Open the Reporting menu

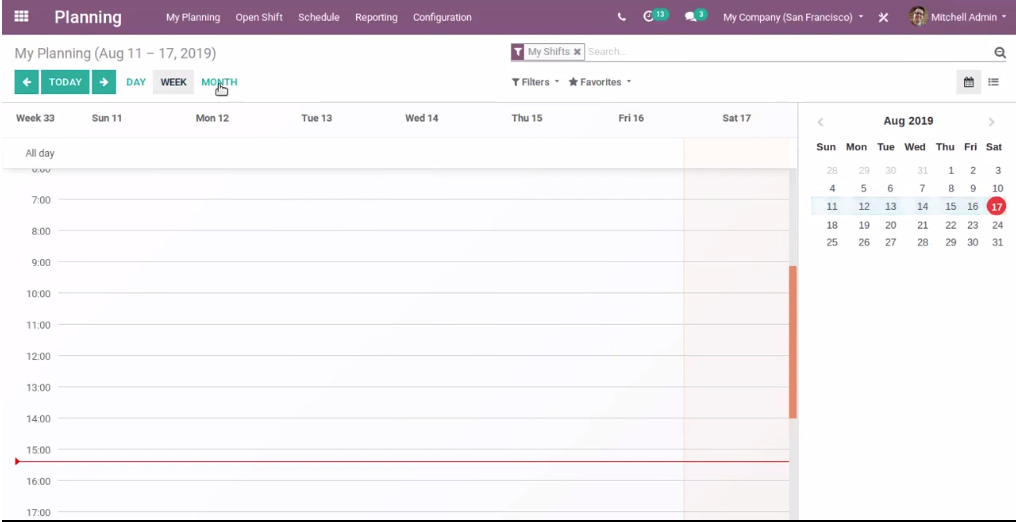pyautogui.click(x=376, y=17)
